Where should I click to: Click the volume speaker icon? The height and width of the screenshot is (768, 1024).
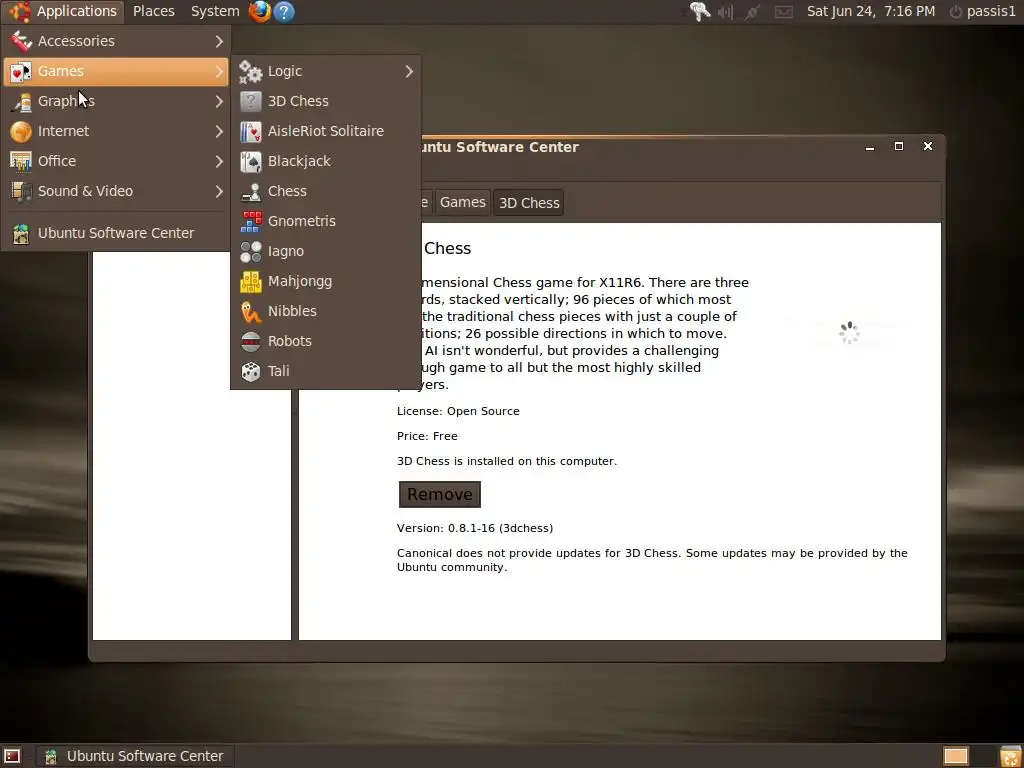(725, 12)
